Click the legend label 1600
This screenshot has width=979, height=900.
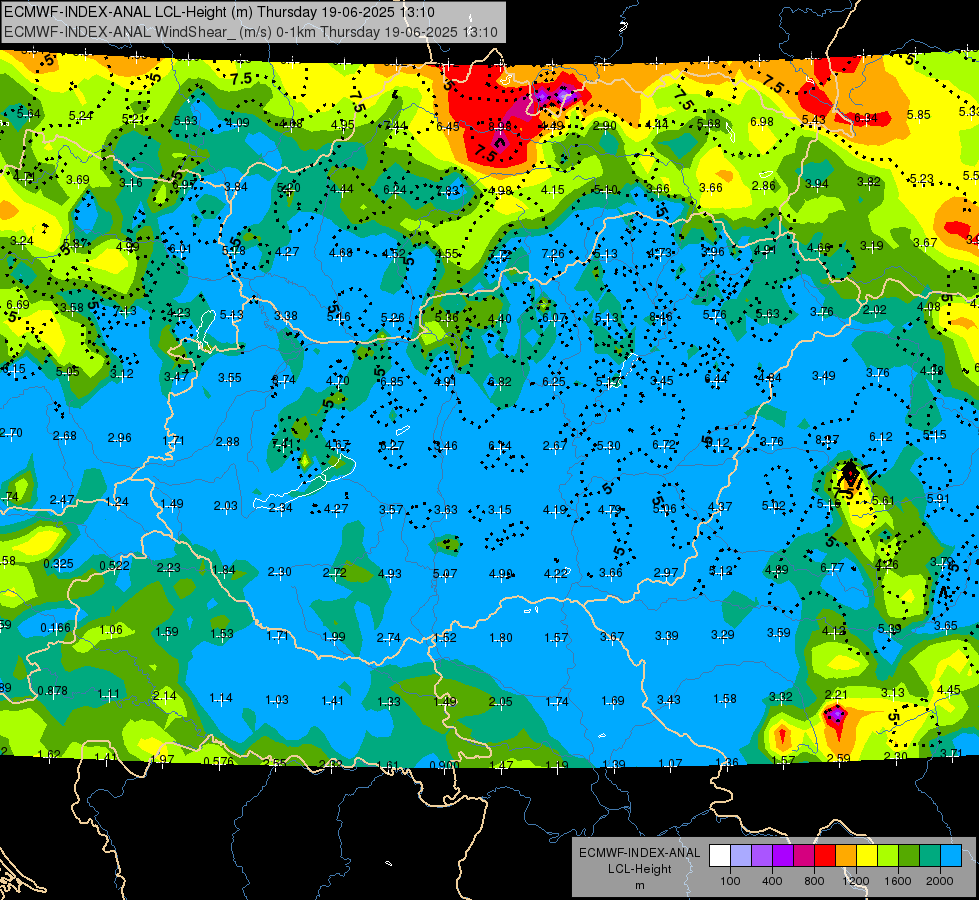(x=898, y=881)
